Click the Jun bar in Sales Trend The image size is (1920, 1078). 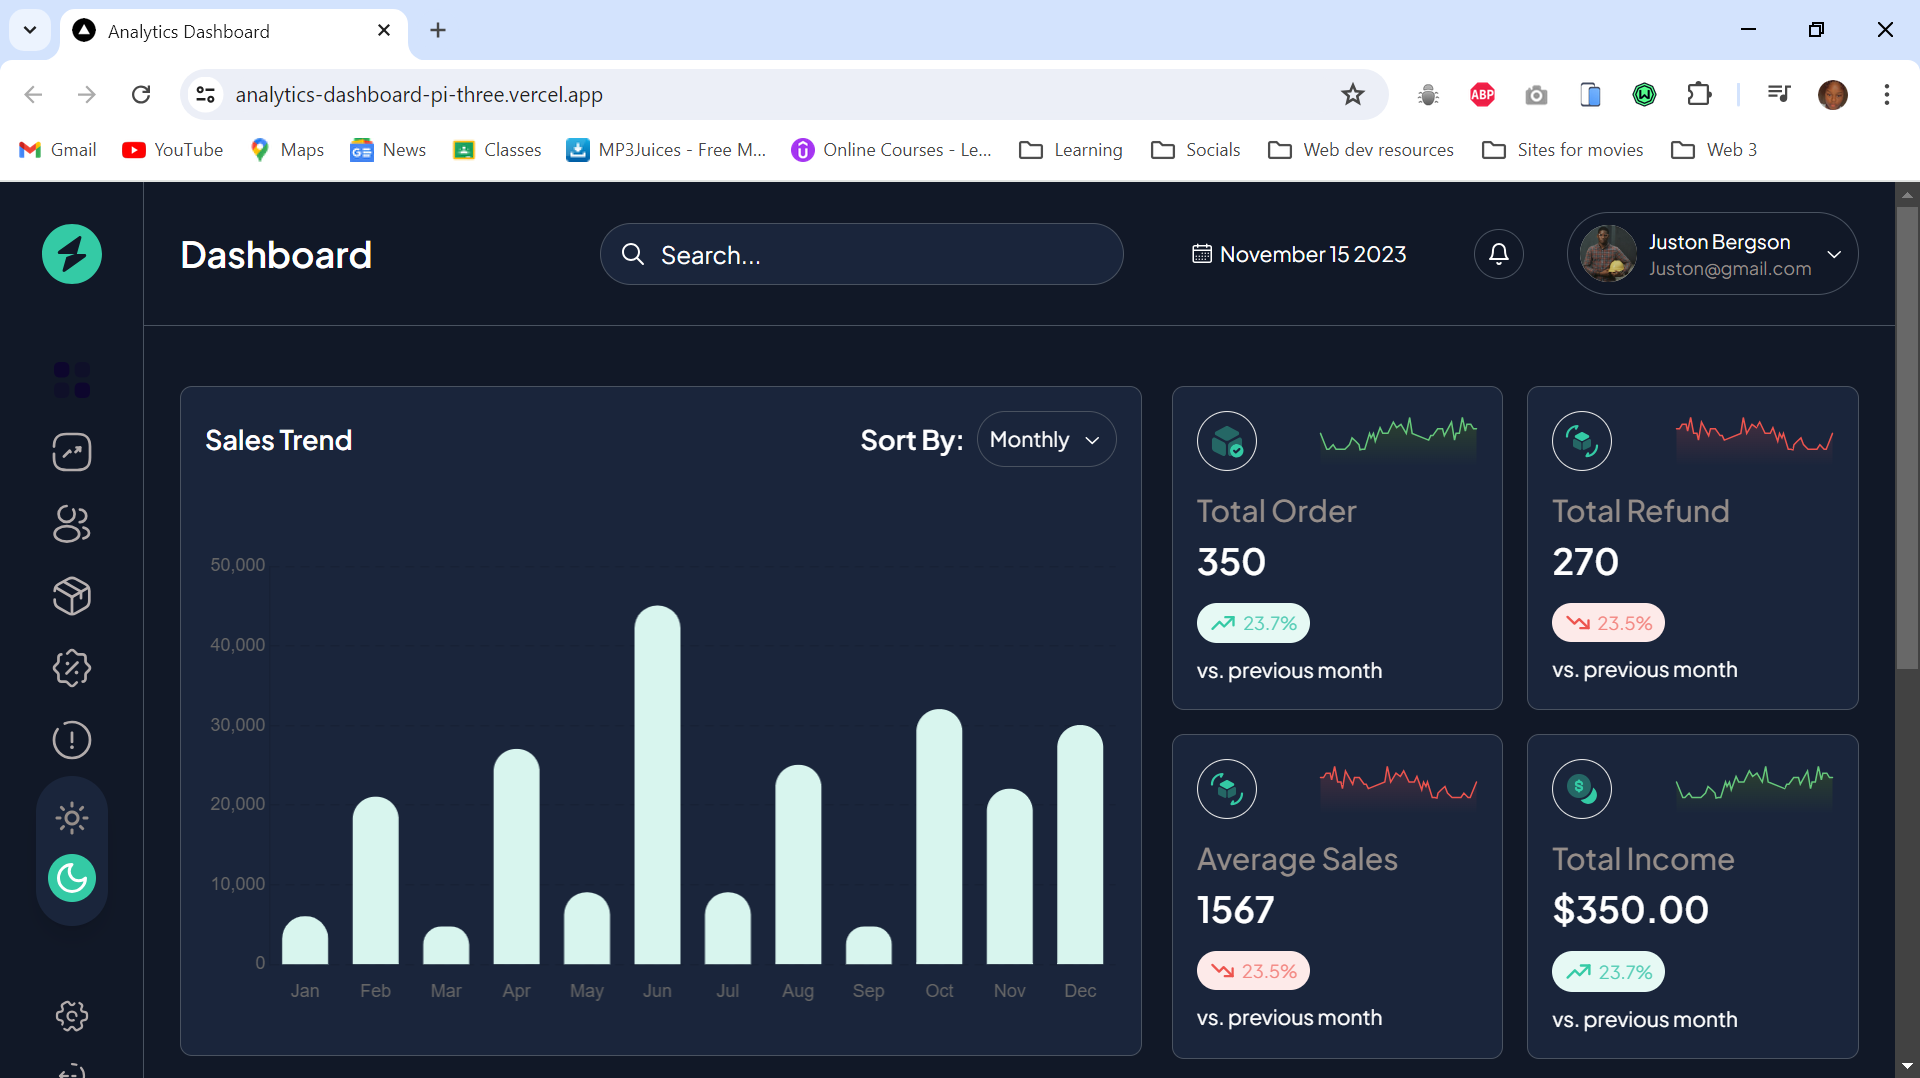pyautogui.click(x=657, y=785)
